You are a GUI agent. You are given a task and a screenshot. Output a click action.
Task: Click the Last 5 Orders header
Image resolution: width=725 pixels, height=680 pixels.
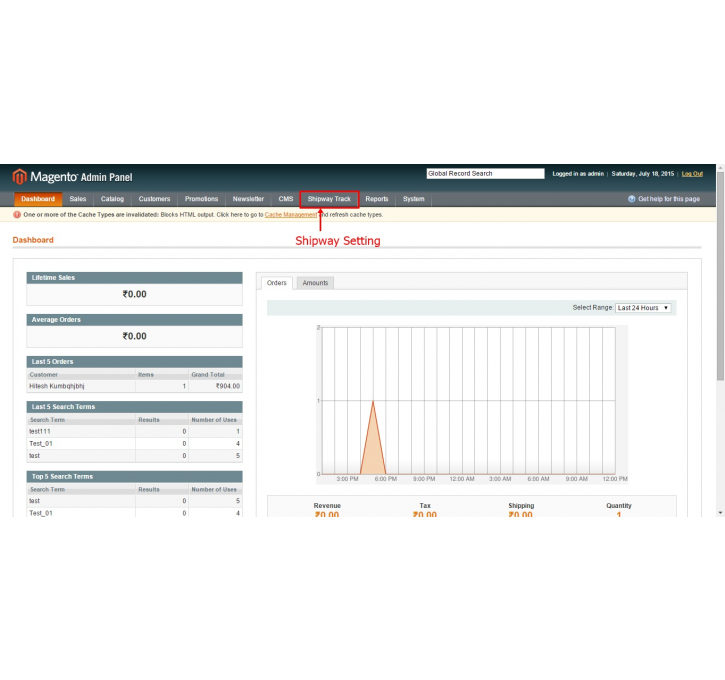135,361
